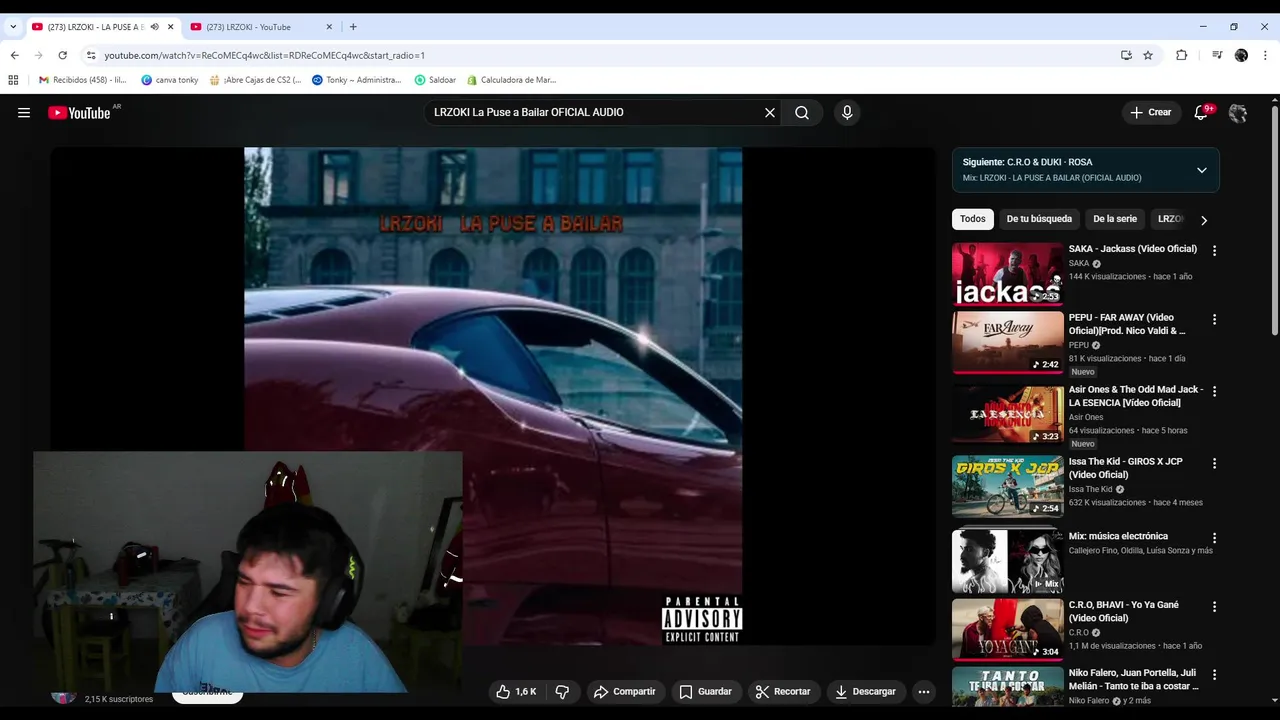1280x720 pixels.
Task: Open Chrome media control icon
Action: [x=1217, y=55]
